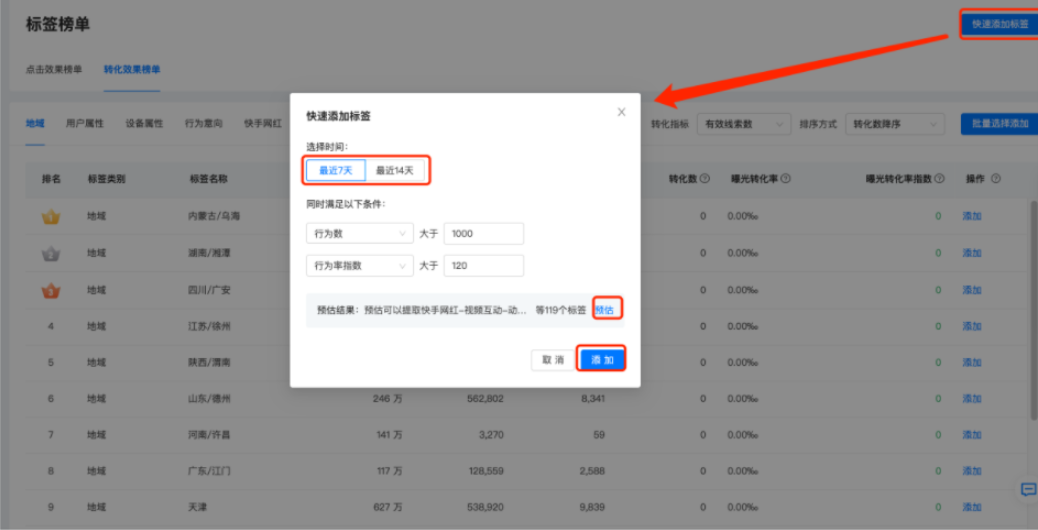Click the 562,802 value cell
This screenshot has height=530, width=1038.
point(485,399)
